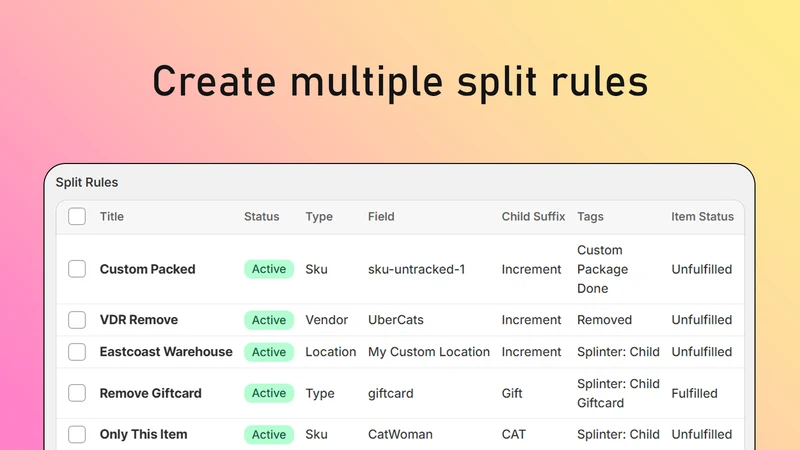The image size is (800, 450).
Task: Check the Remove Giftcard row checkbox
Action: point(77,393)
